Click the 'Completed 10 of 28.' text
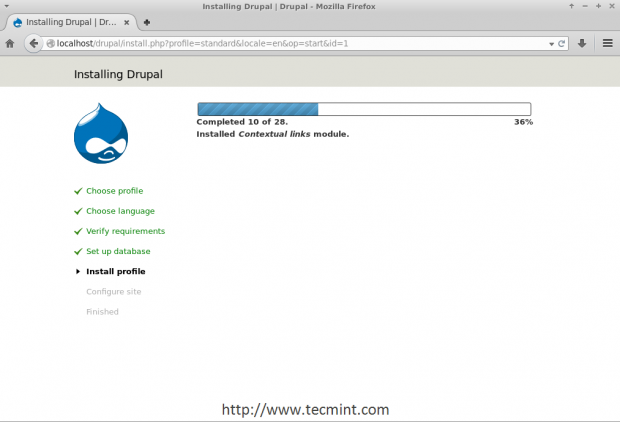This screenshot has width=620, height=422. click(x=242, y=122)
